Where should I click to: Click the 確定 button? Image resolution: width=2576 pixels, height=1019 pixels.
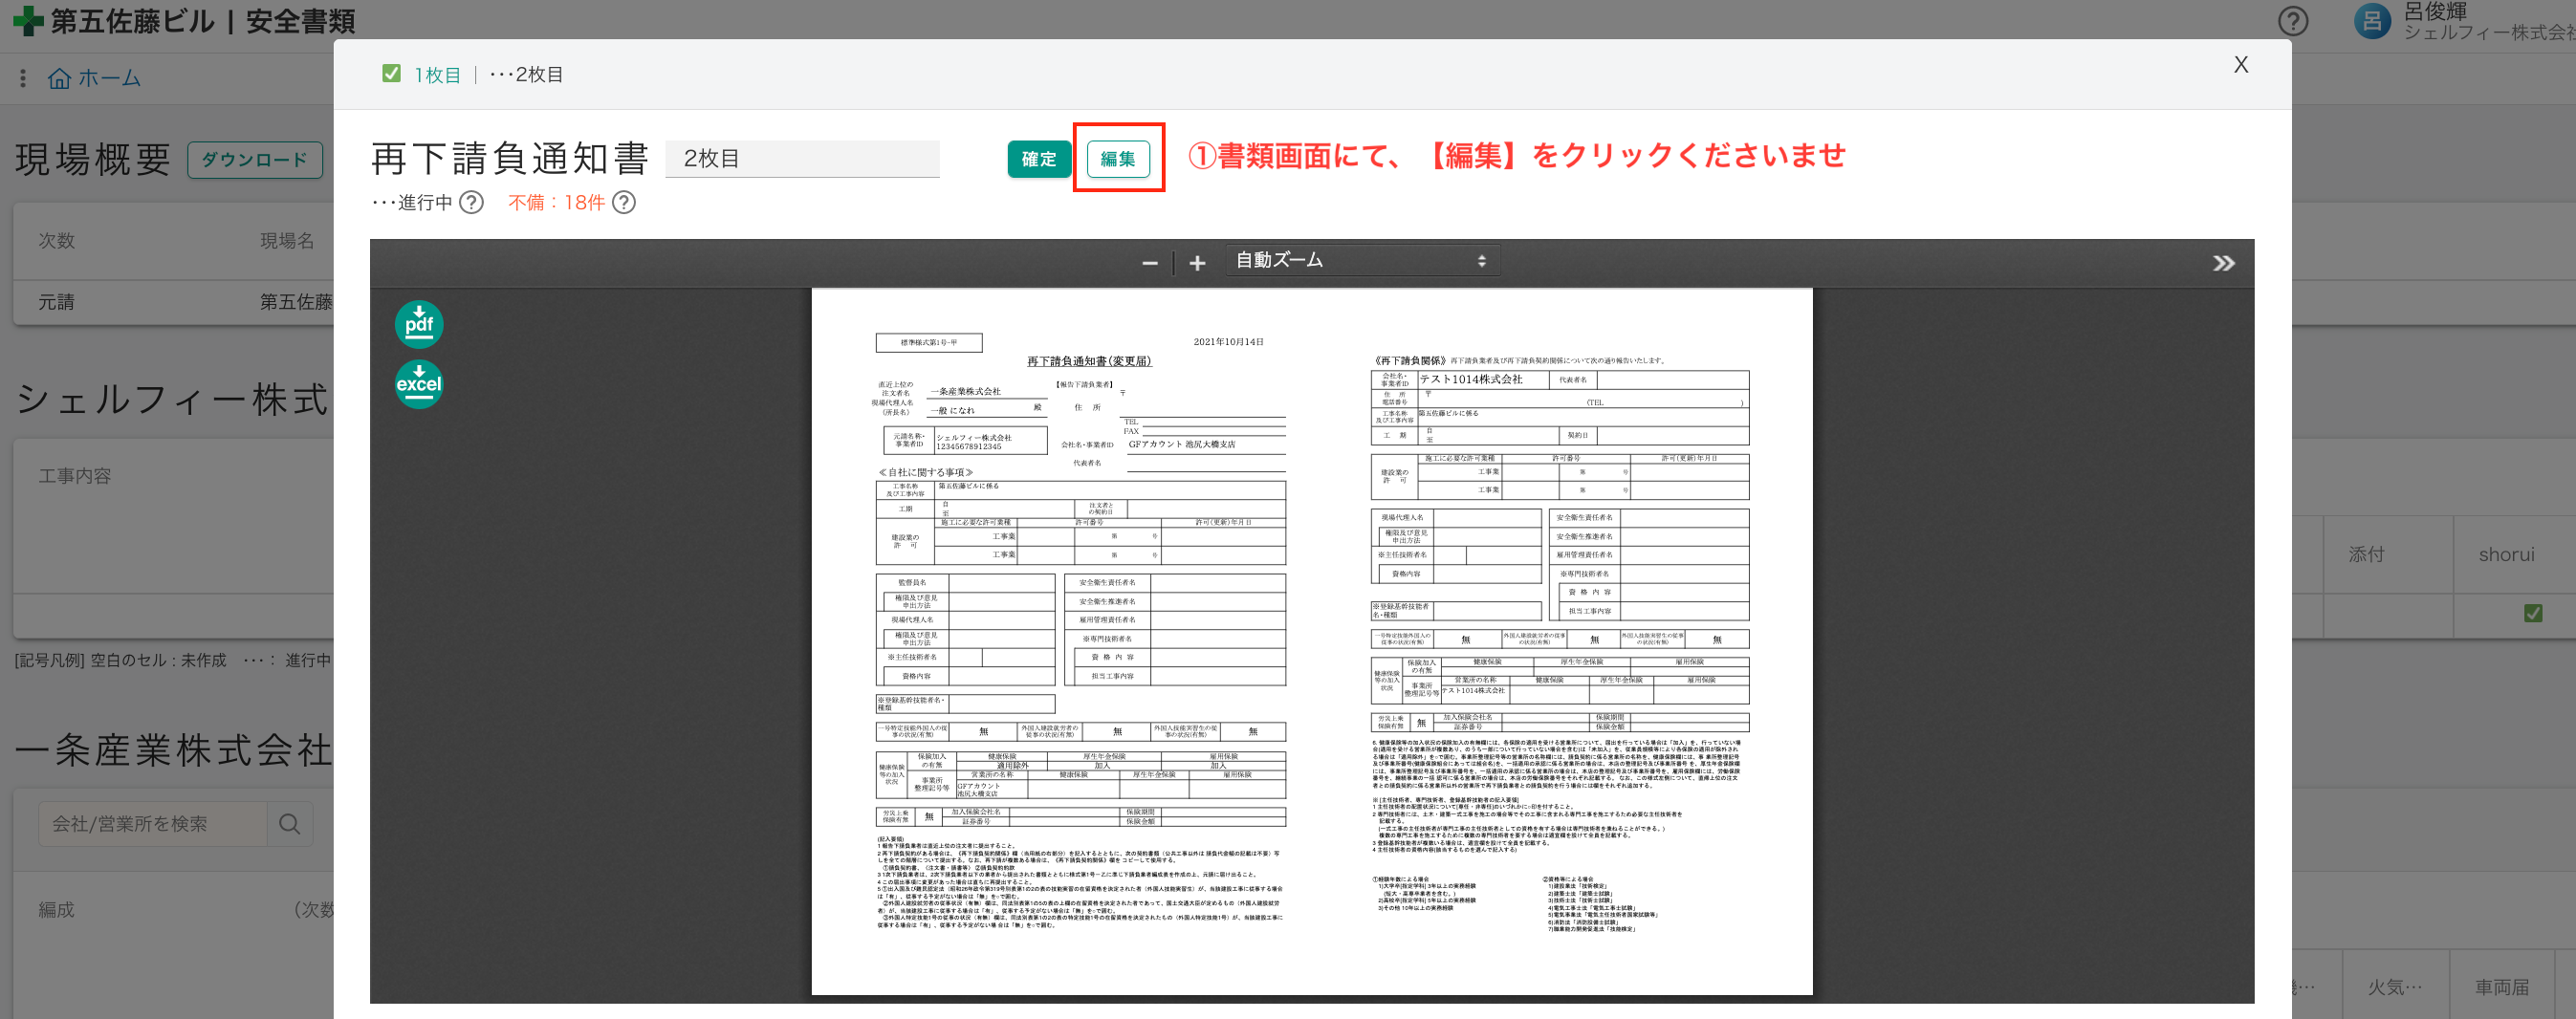pos(1039,158)
